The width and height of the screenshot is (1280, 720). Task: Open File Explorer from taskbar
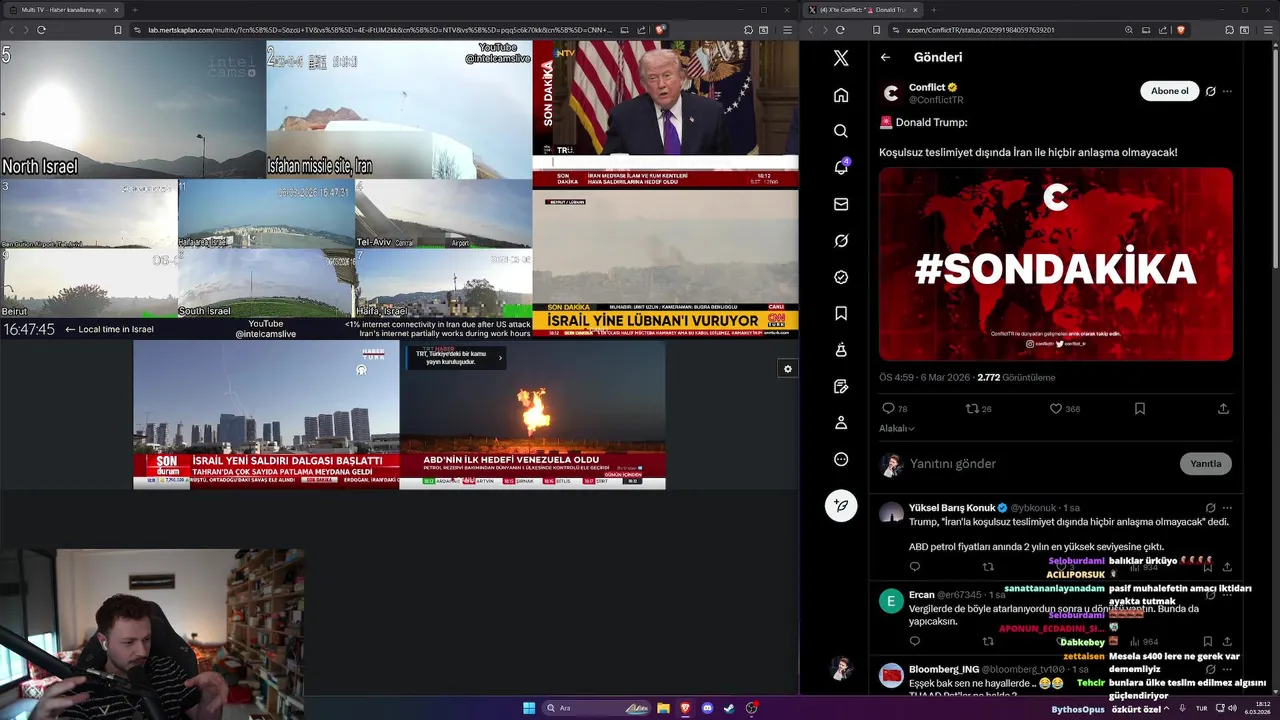pos(663,708)
